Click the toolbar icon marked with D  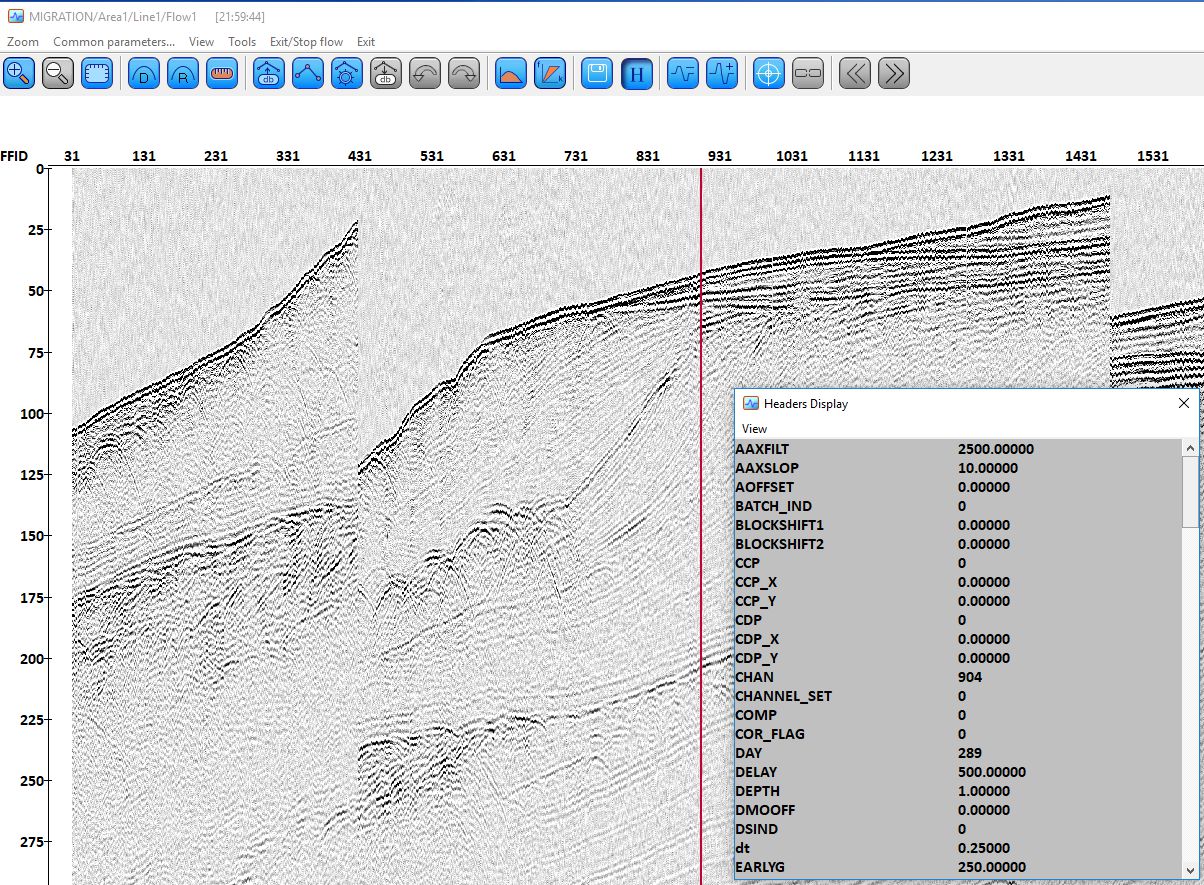(x=144, y=74)
